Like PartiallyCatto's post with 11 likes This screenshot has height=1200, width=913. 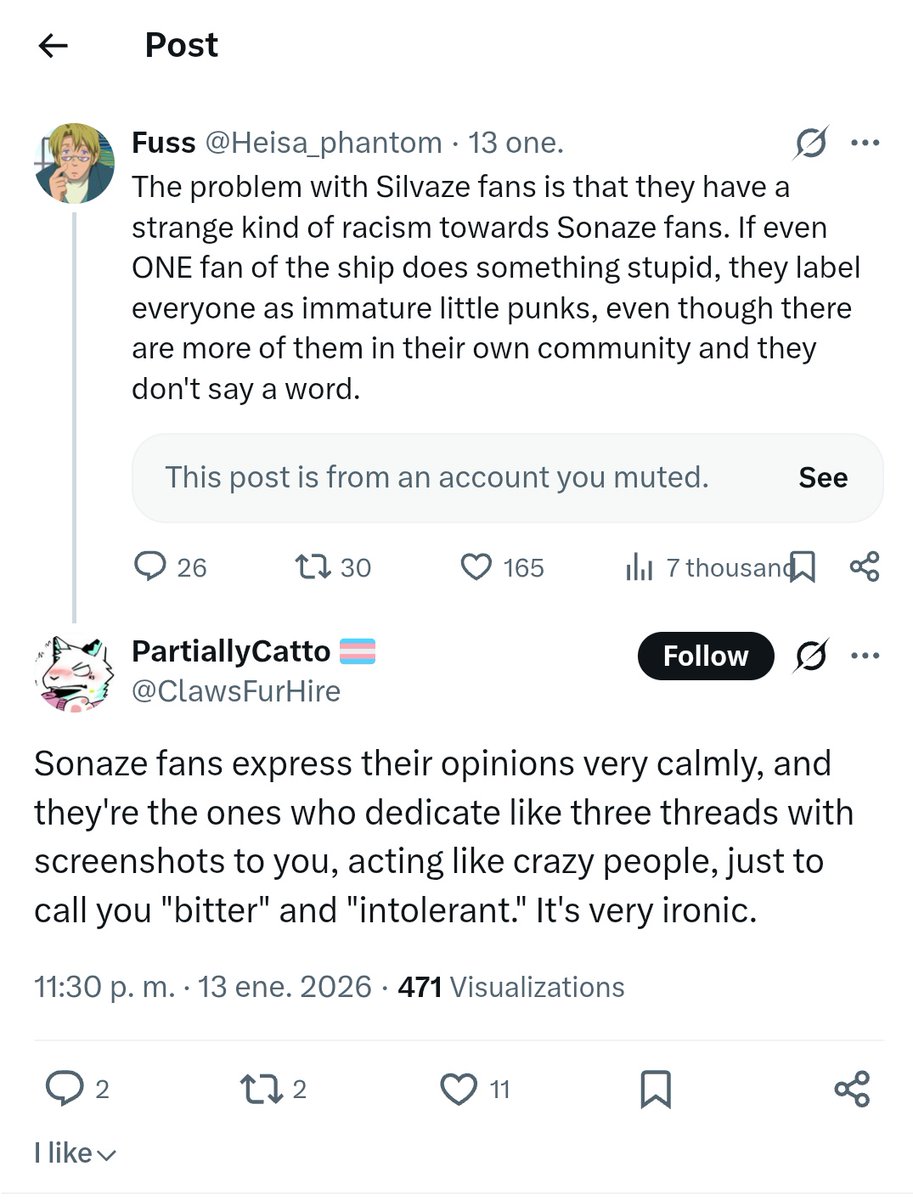460,1088
